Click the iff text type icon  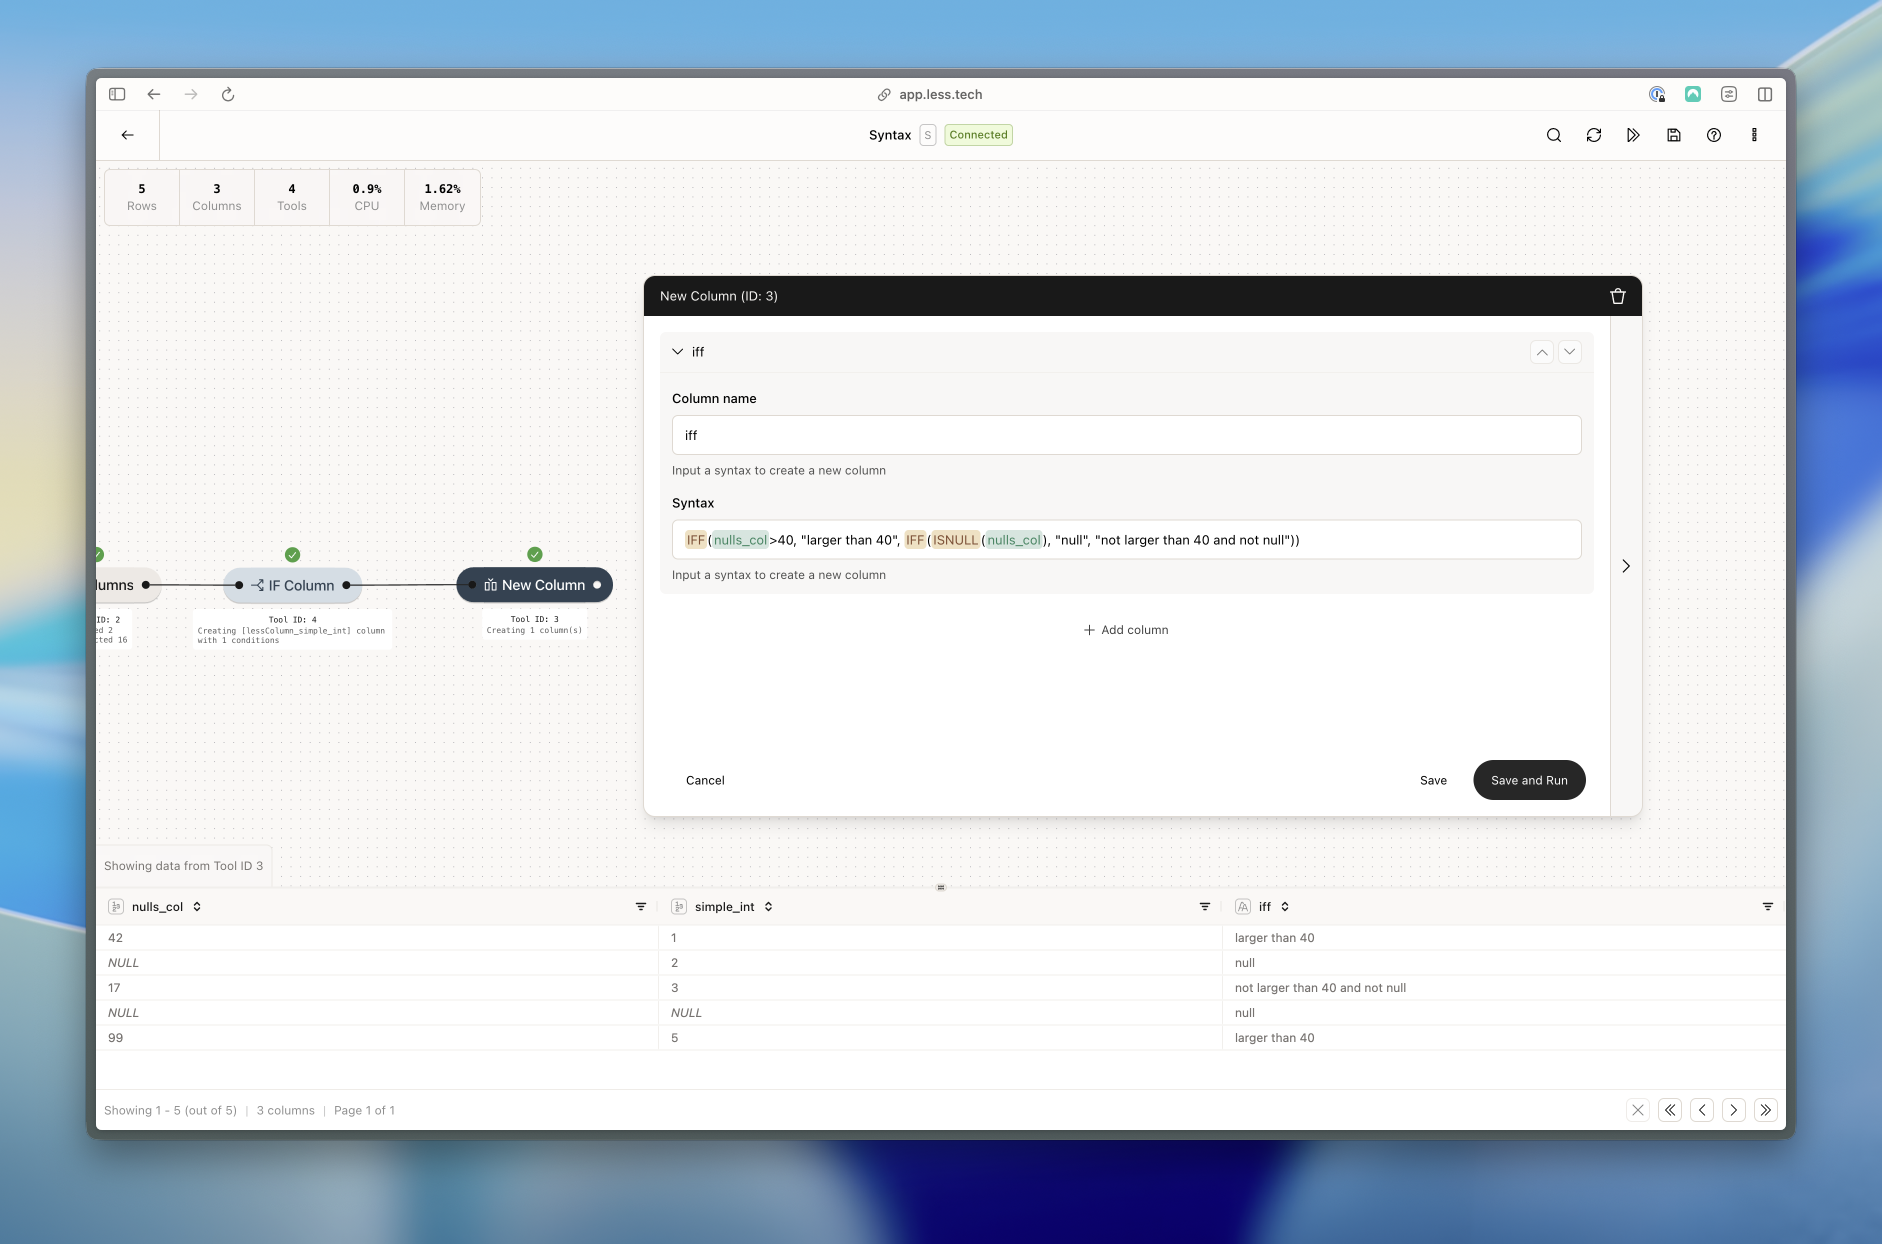pyautogui.click(x=1243, y=907)
